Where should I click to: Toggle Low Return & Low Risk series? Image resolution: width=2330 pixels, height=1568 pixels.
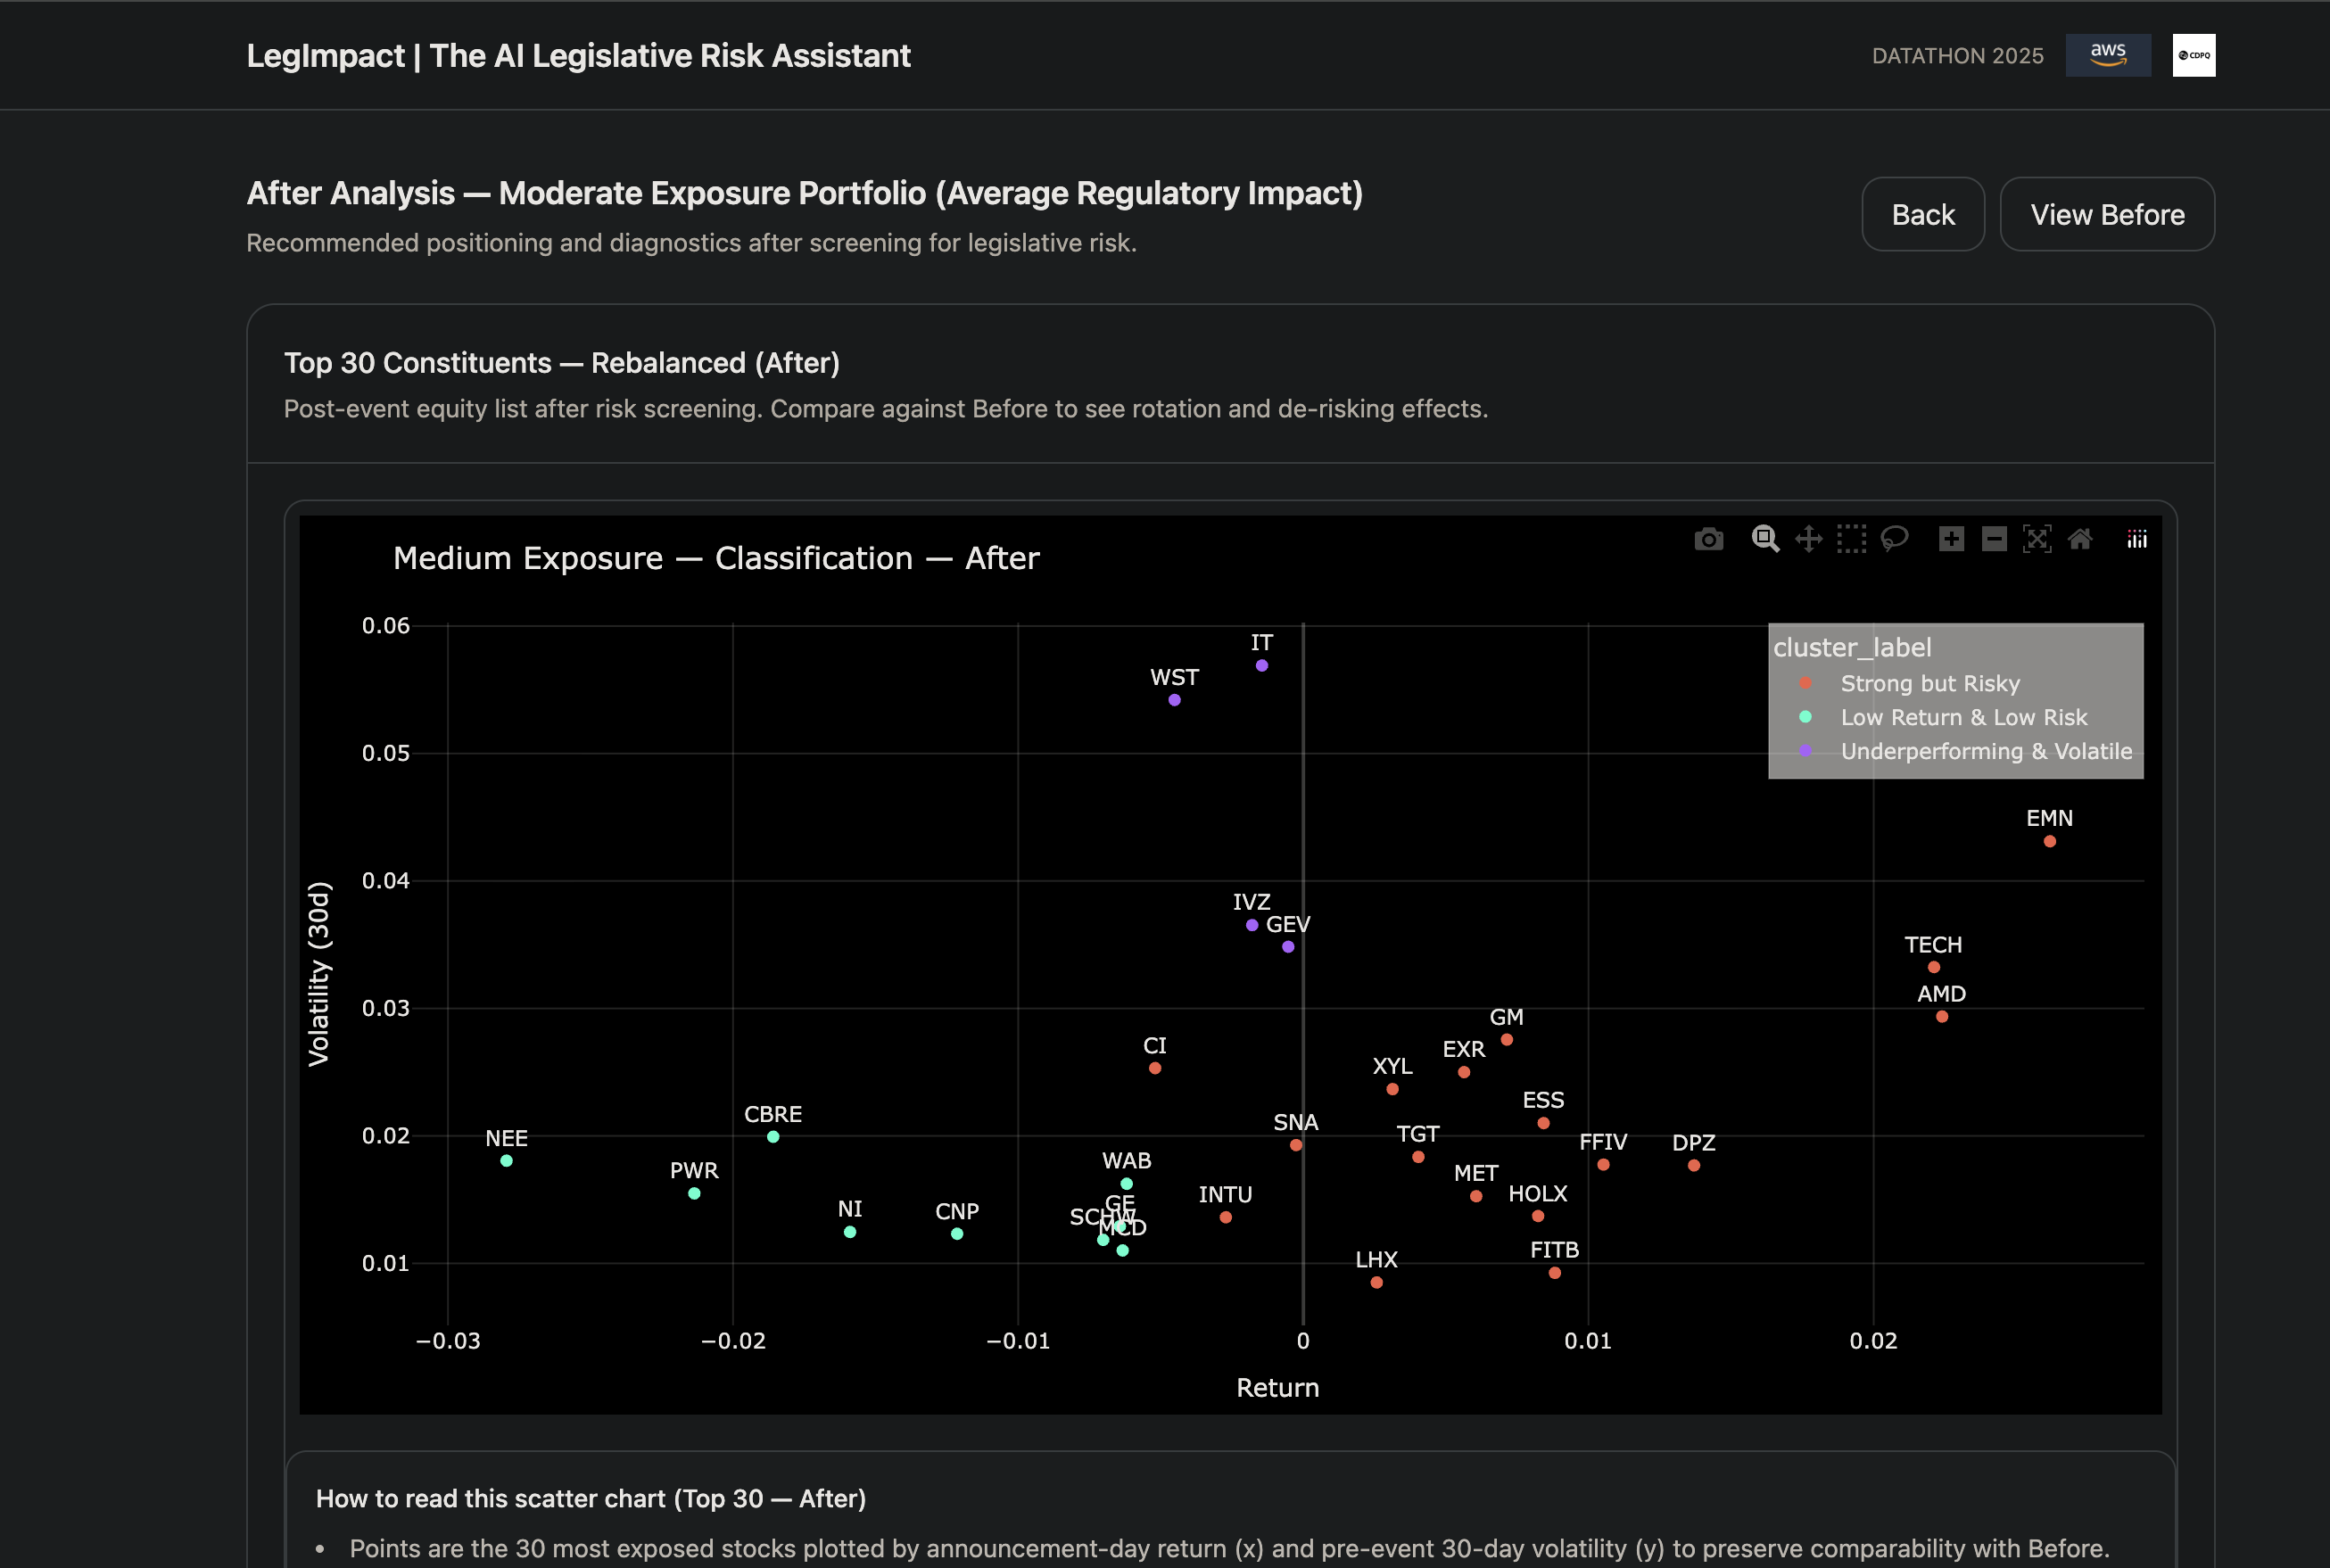[1963, 717]
